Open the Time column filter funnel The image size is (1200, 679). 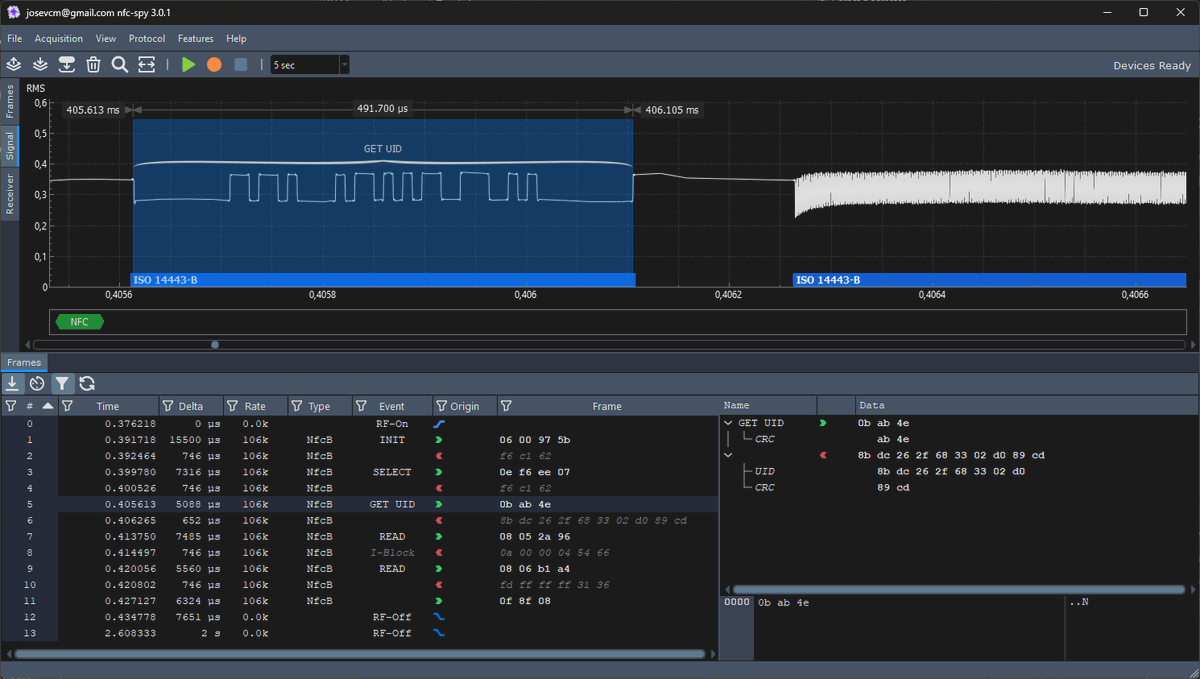coord(67,406)
